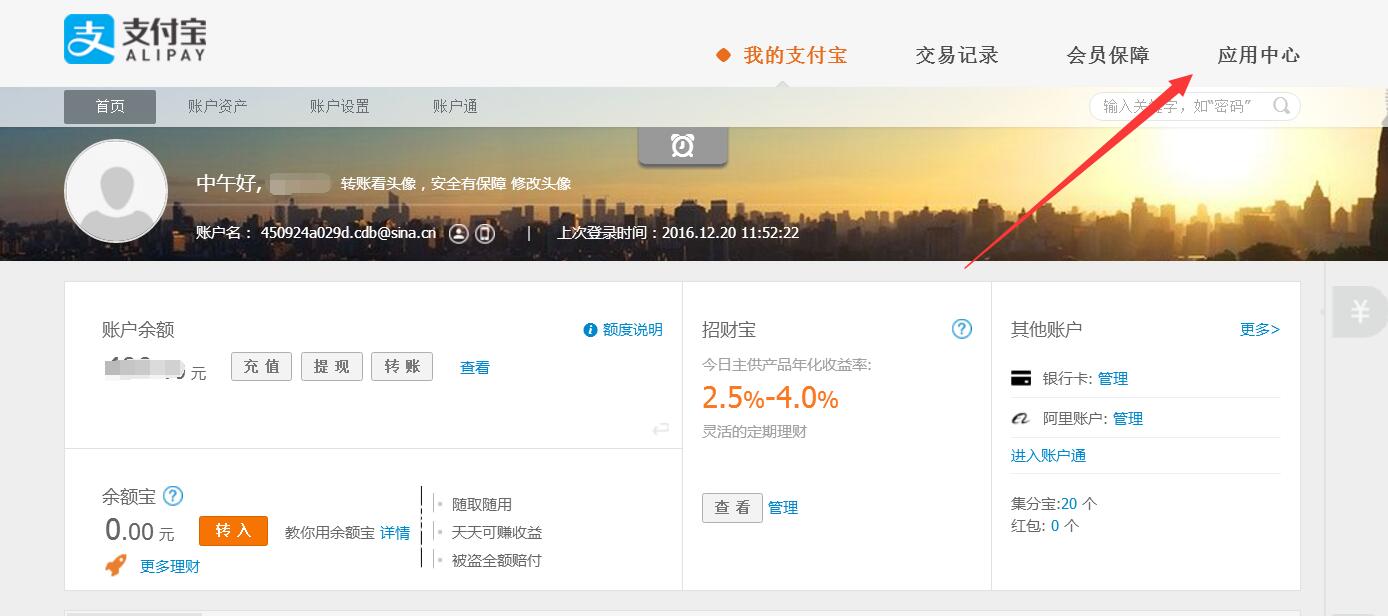The image size is (1388, 616).
Task: Click the 红包 count 0
Action: (x=1055, y=525)
